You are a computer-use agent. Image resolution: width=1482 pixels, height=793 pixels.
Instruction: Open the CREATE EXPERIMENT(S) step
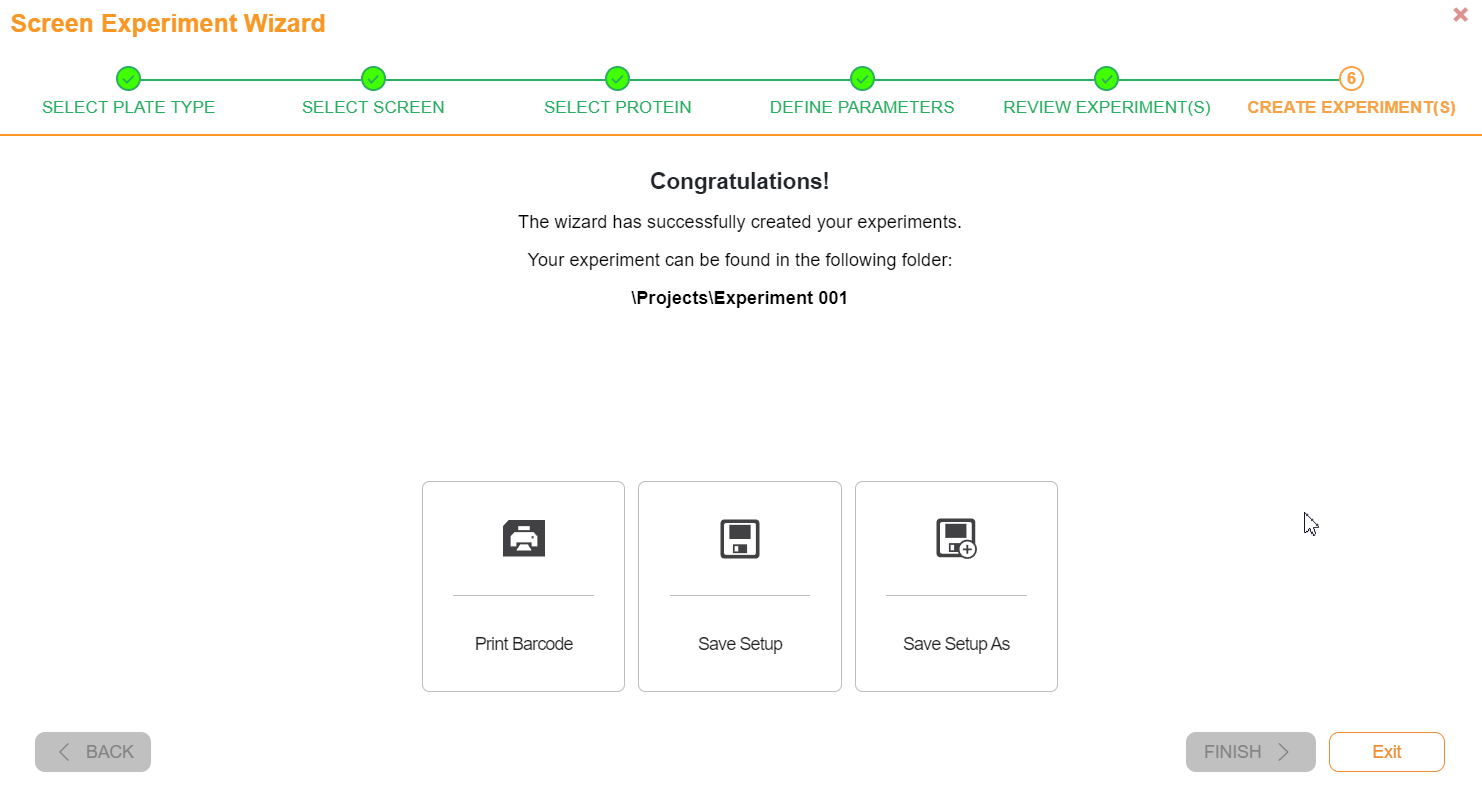pos(1351,106)
